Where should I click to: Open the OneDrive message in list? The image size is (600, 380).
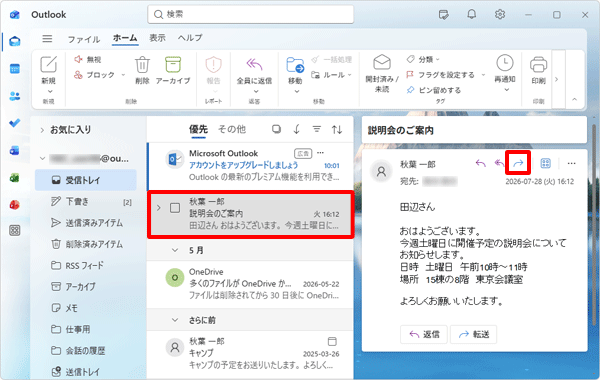[x=250, y=284]
